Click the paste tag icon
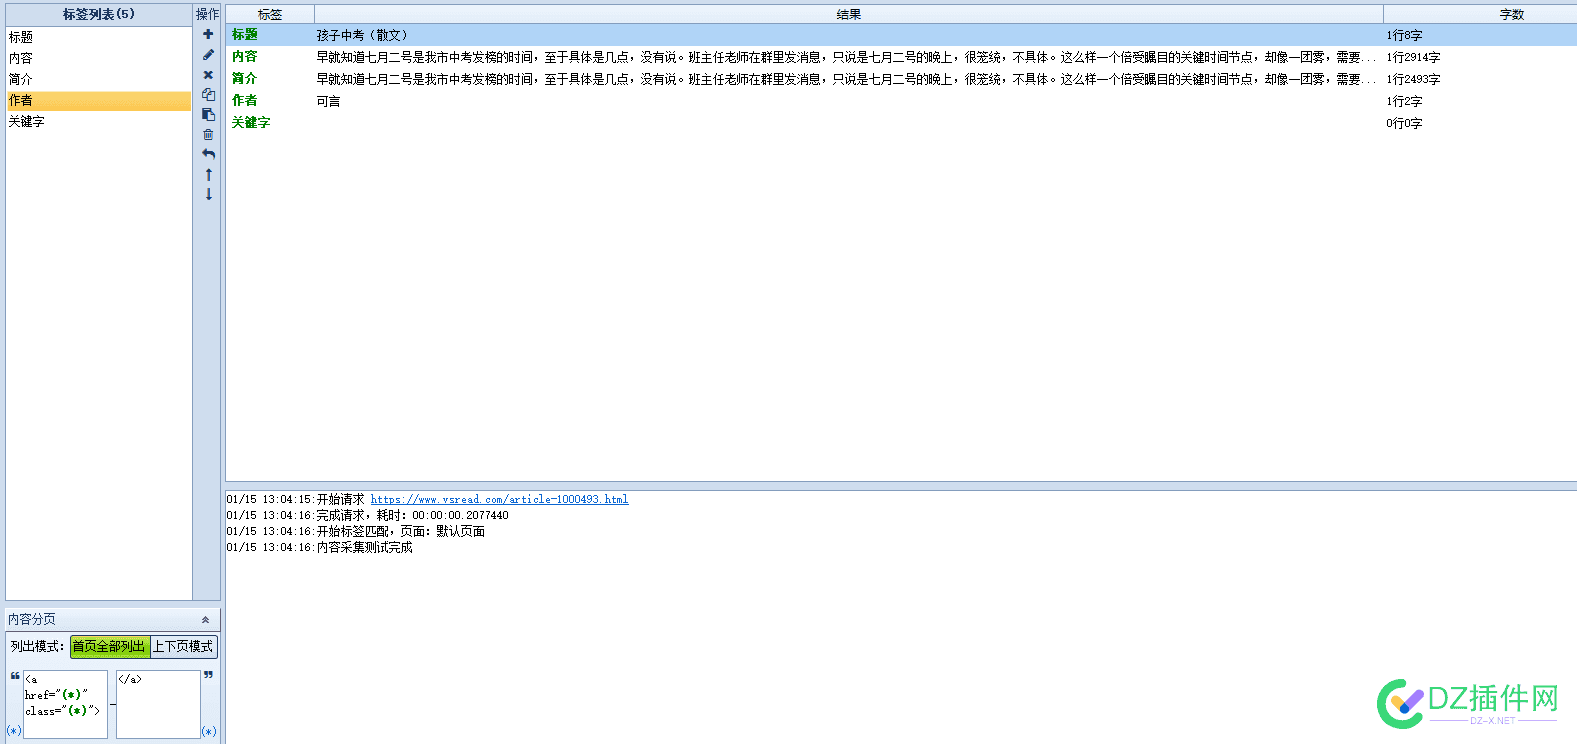 pos(208,114)
